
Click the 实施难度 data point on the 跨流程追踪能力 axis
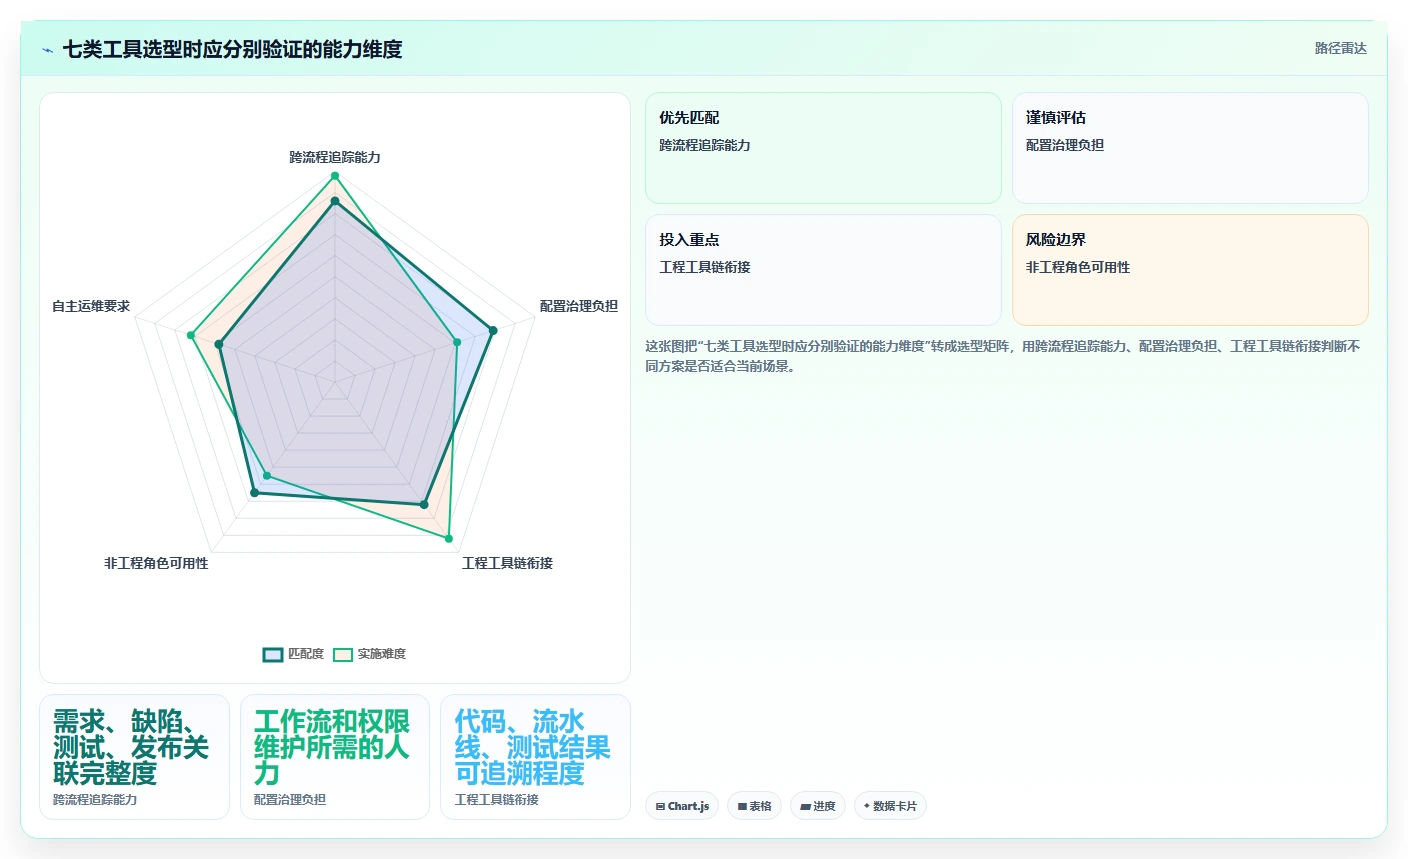[x=335, y=176]
